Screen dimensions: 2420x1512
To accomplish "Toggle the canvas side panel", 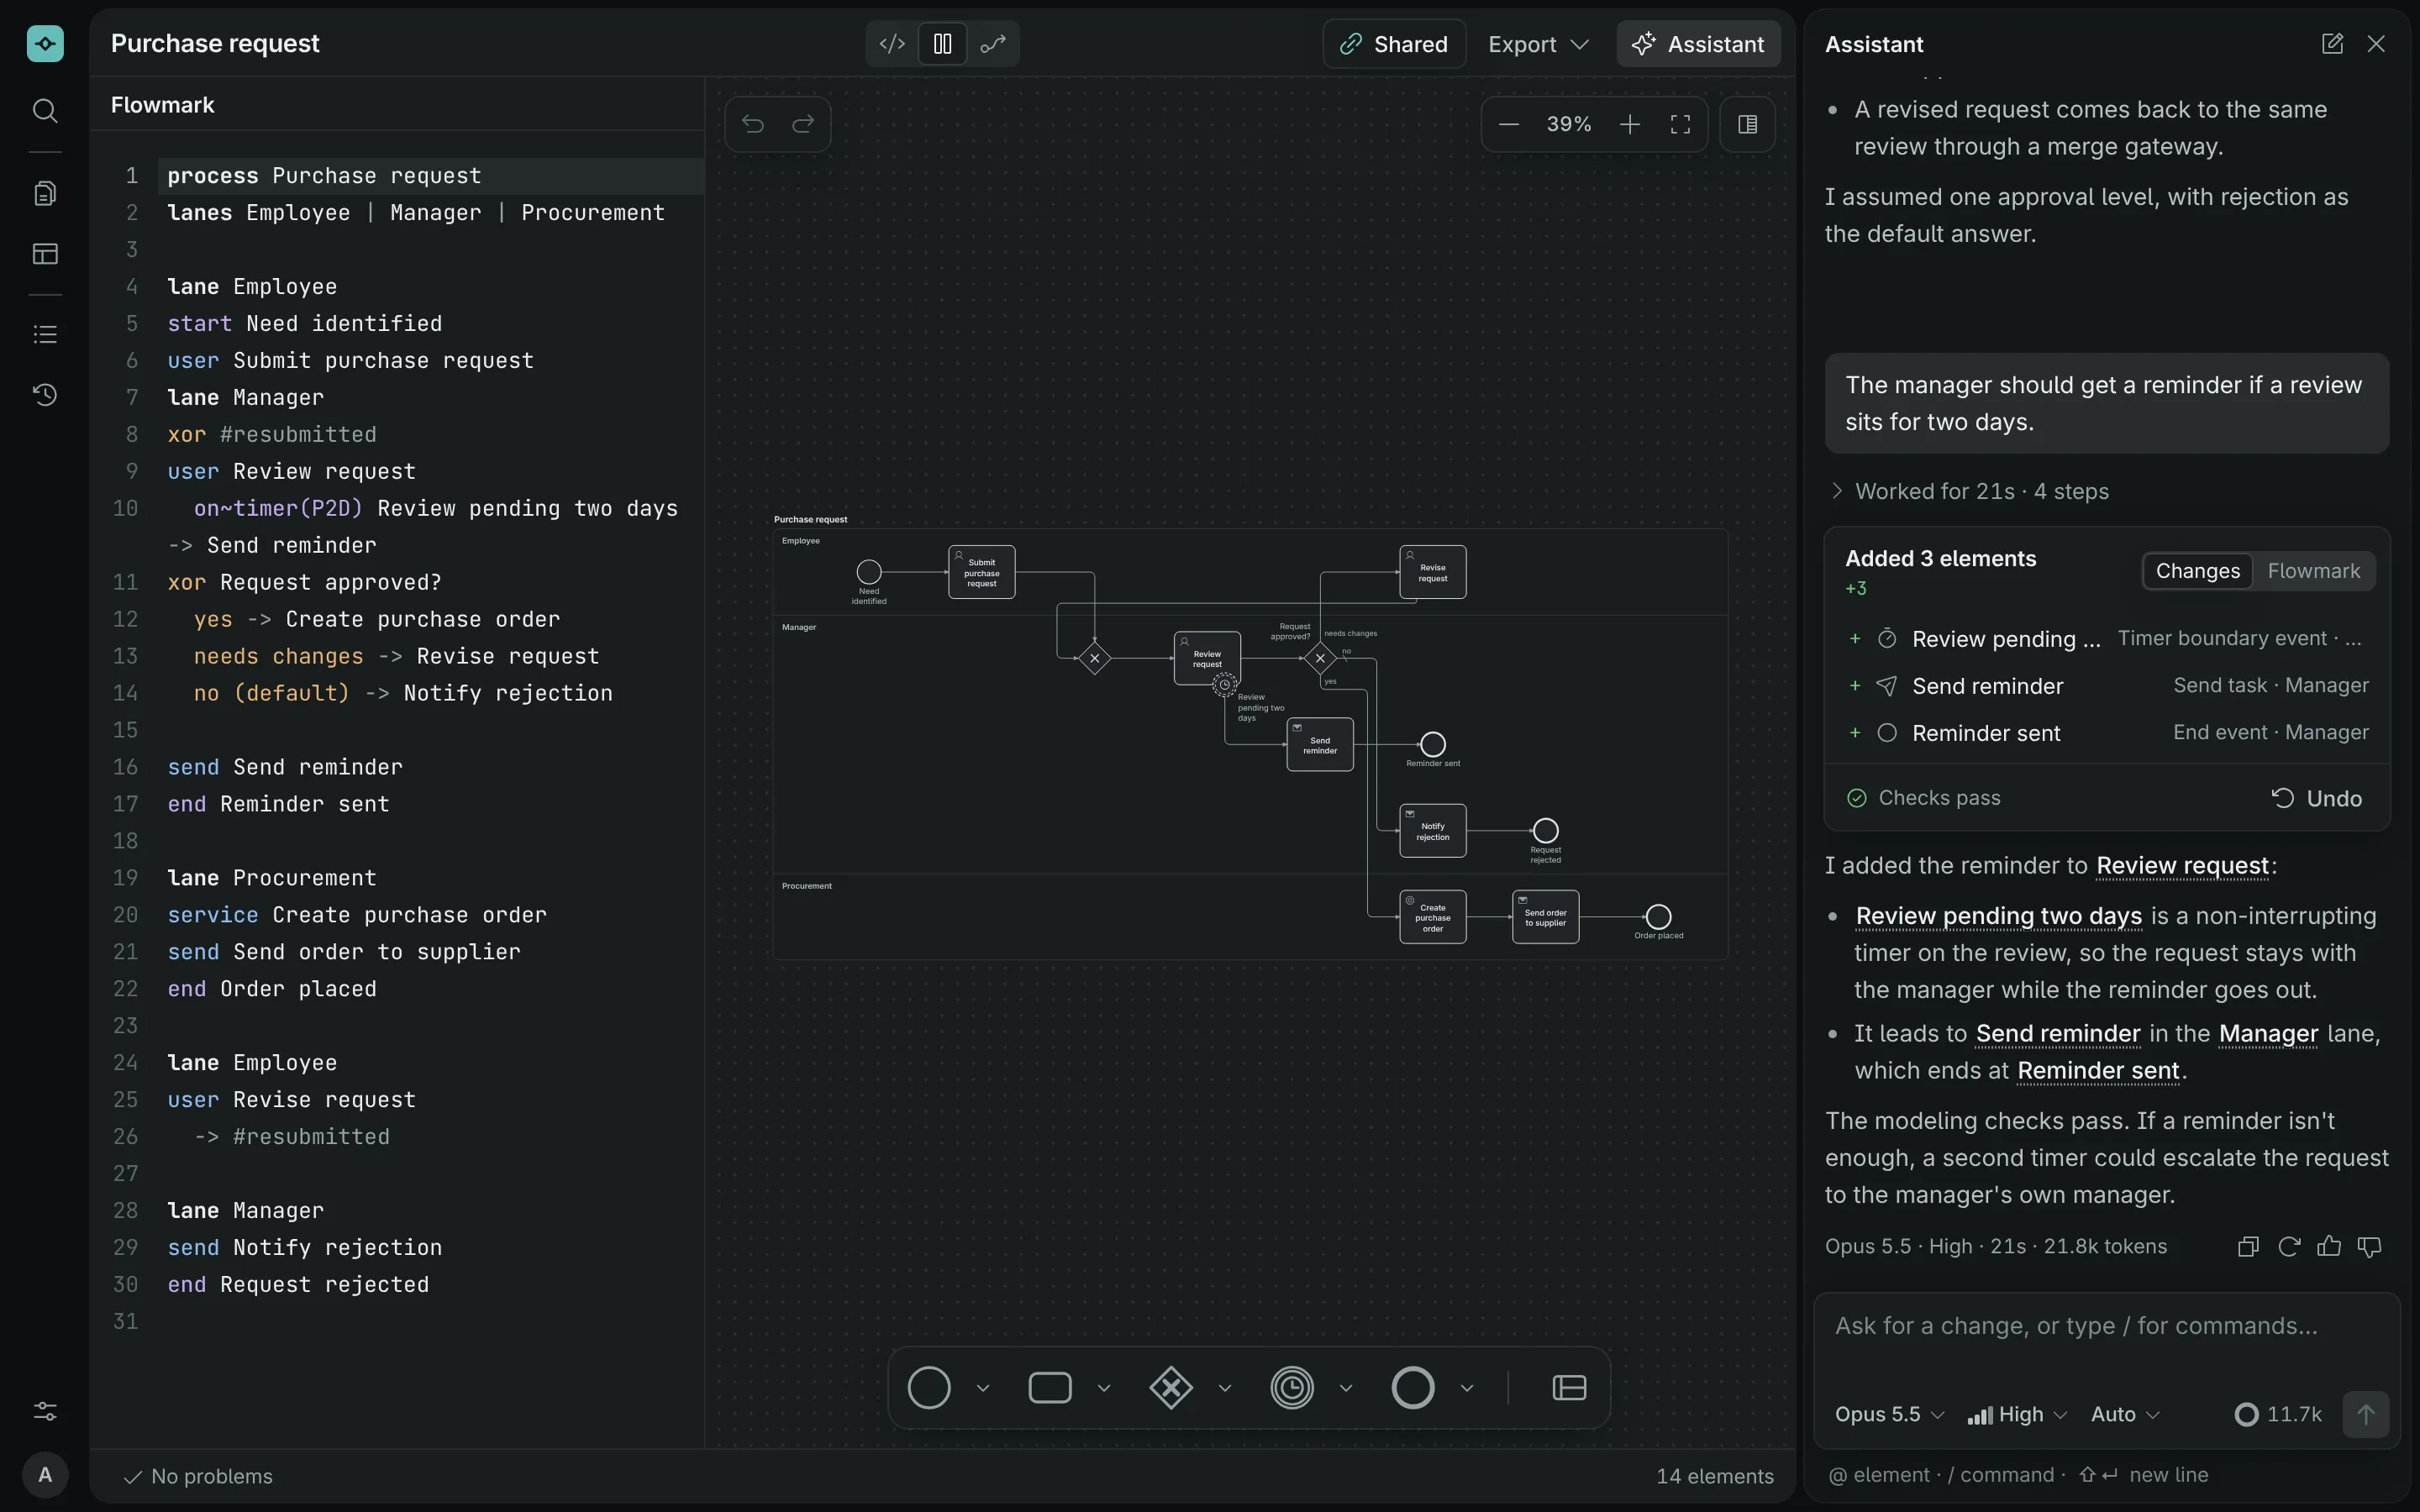I will point(1748,124).
